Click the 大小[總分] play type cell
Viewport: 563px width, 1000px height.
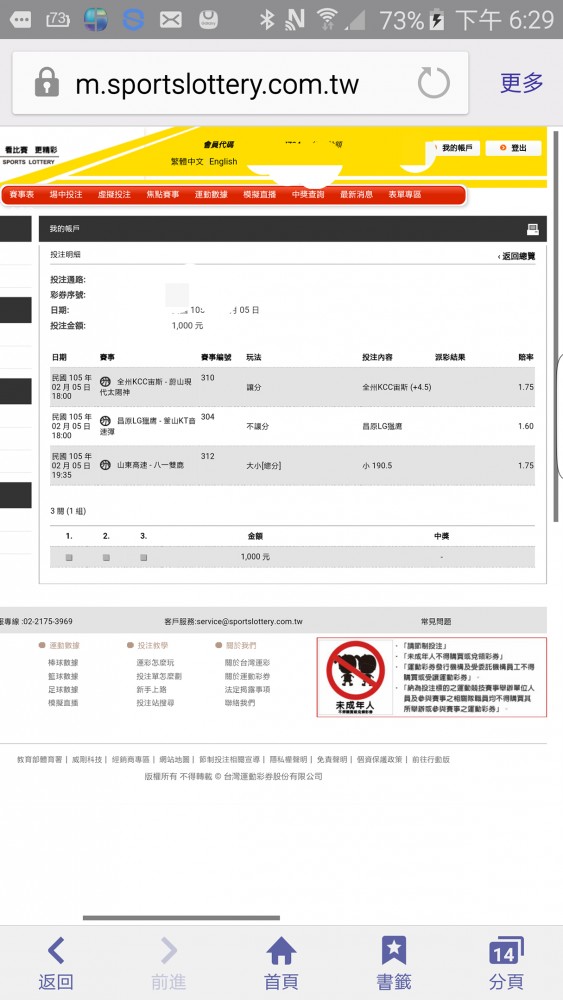coord(264,466)
